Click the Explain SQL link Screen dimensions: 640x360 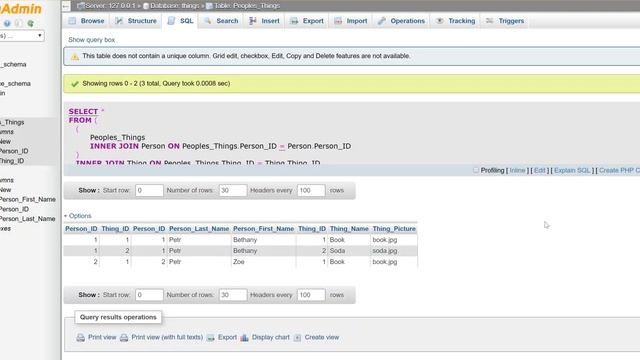(x=572, y=171)
